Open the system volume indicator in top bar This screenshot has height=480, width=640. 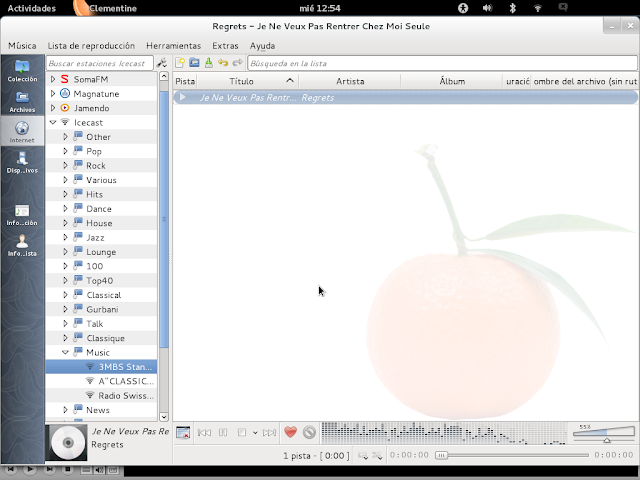[487, 8]
